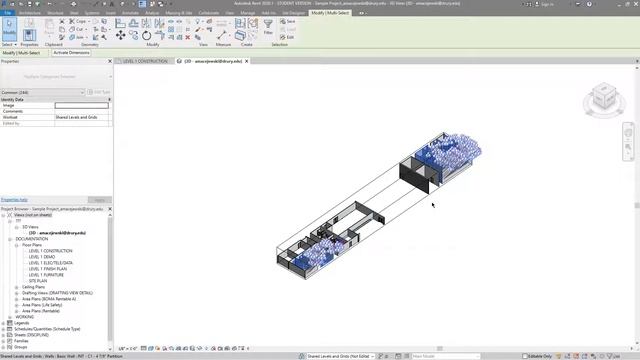Collapse the Floor Plans tree node
This screenshot has width=640, height=360.
tap(17, 245)
